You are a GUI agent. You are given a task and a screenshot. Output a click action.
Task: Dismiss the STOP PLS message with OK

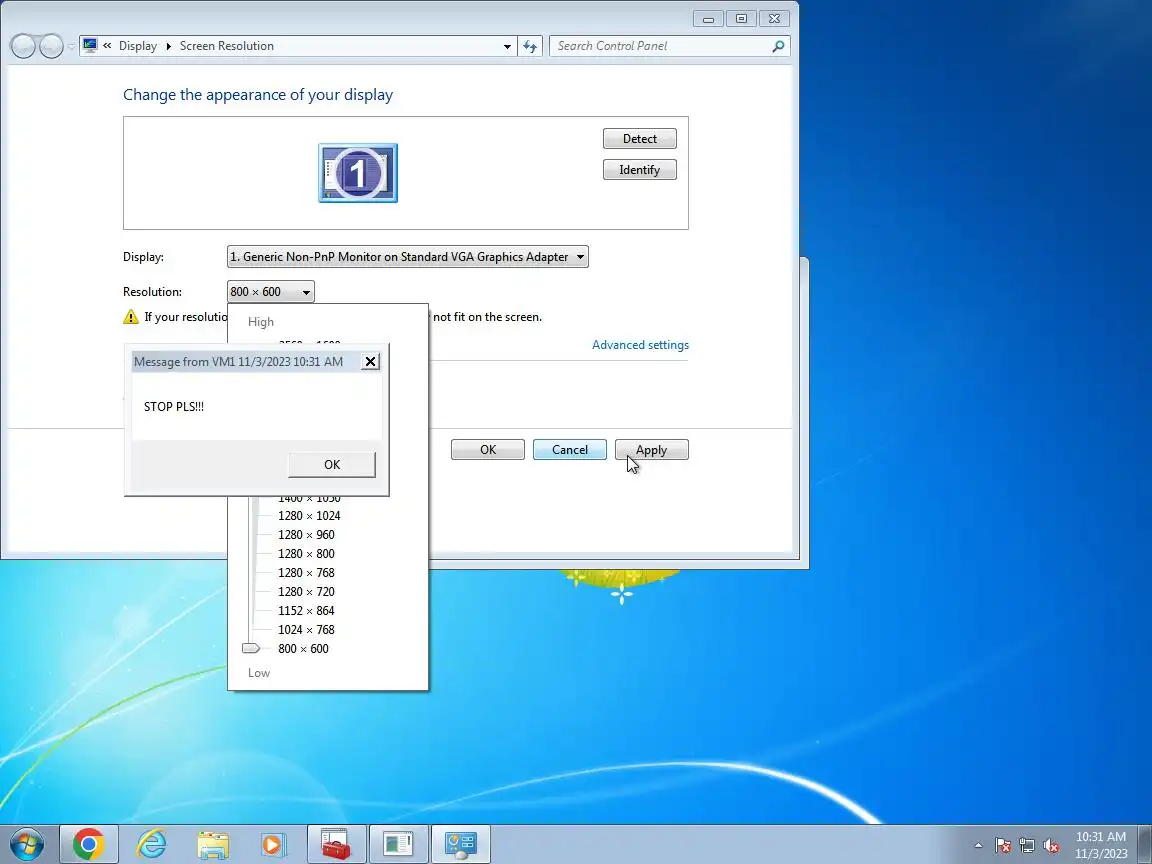click(331, 464)
